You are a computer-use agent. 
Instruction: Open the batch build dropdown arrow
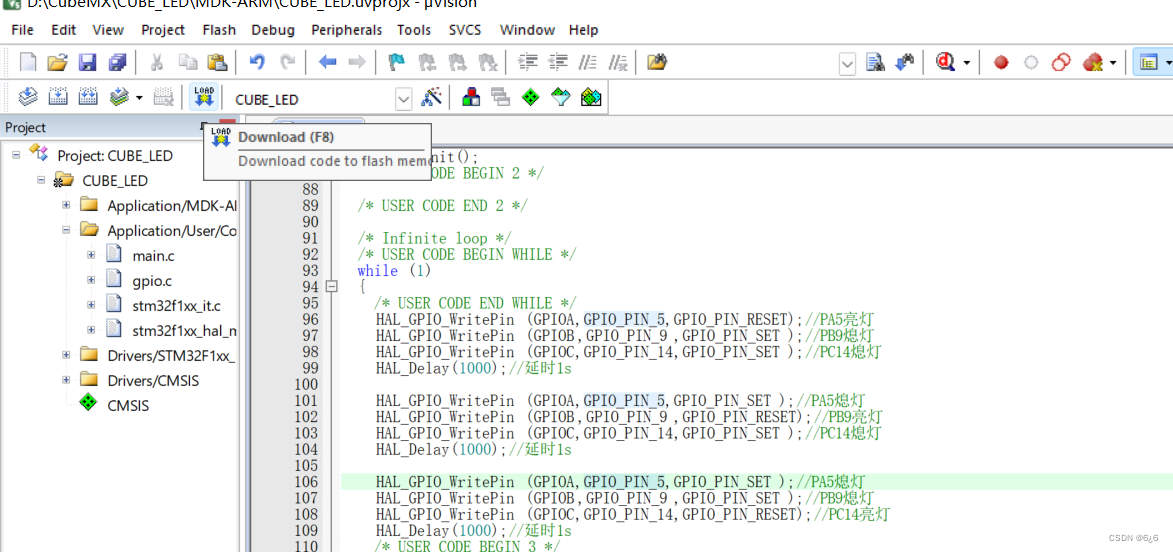pyautogui.click(x=139, y=97)
